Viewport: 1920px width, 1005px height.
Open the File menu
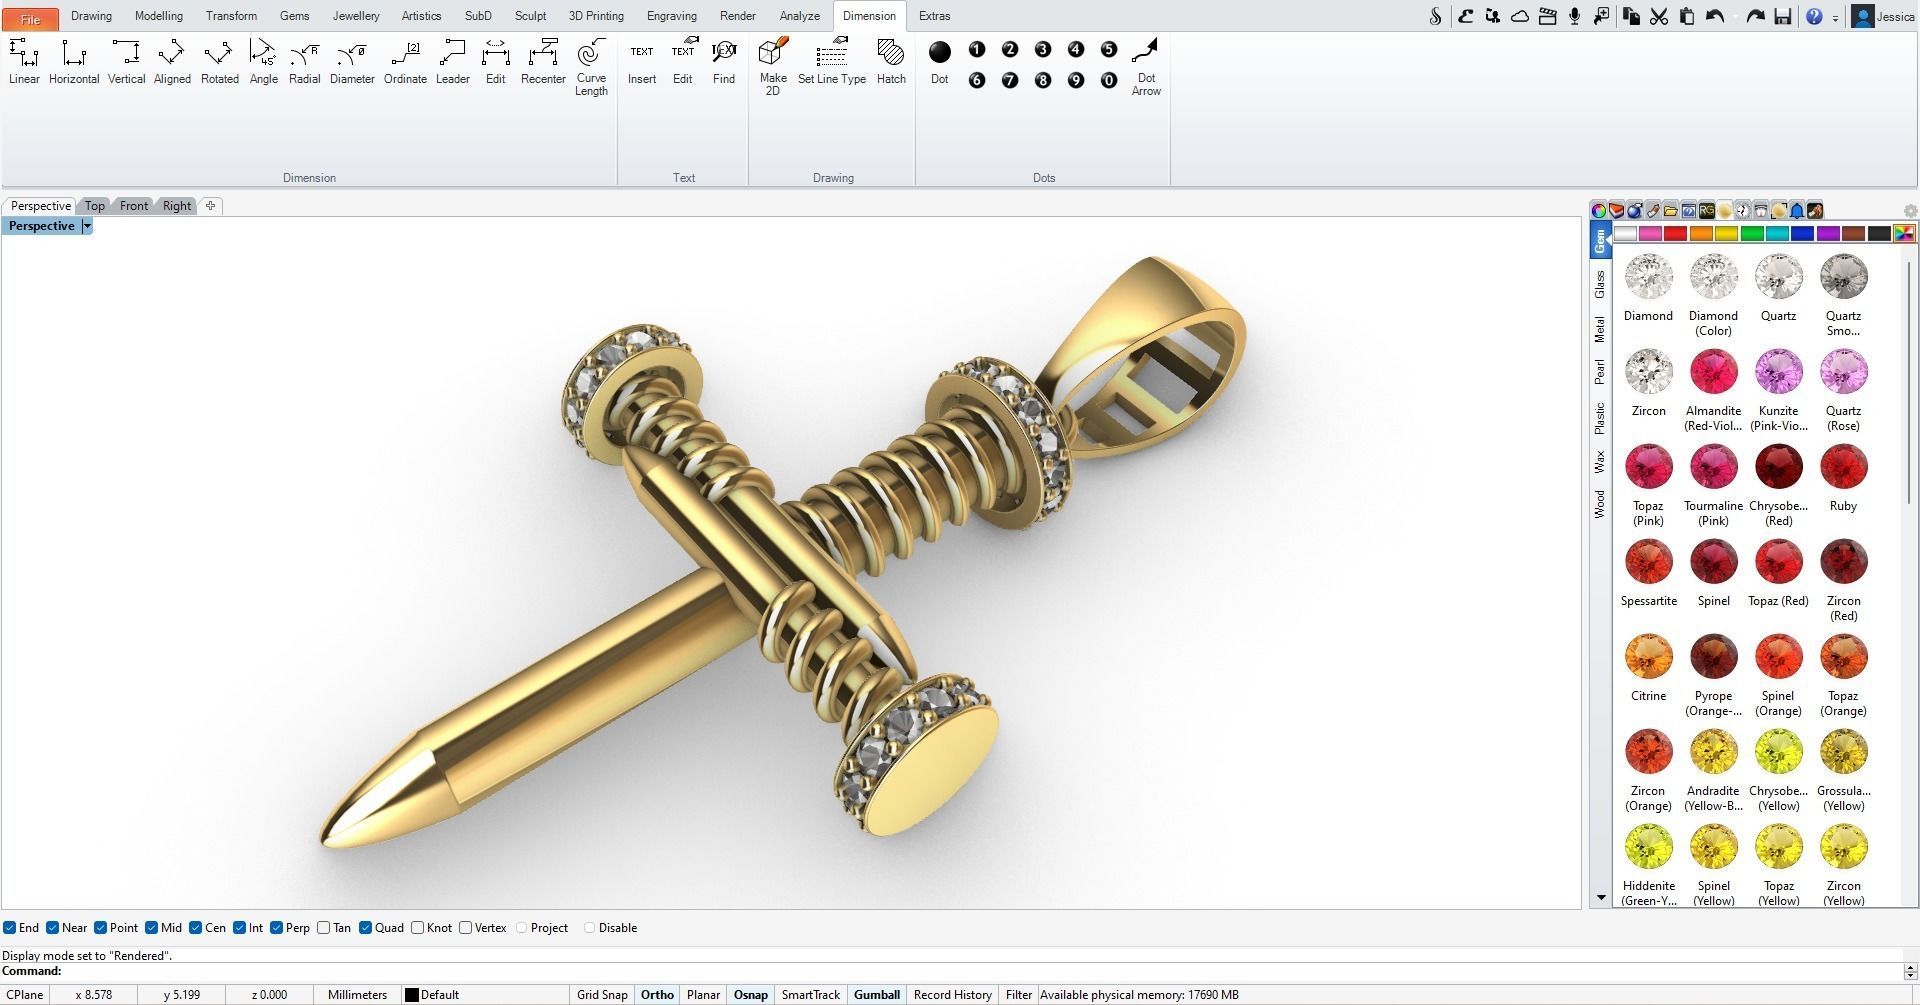tap(30, 18)
